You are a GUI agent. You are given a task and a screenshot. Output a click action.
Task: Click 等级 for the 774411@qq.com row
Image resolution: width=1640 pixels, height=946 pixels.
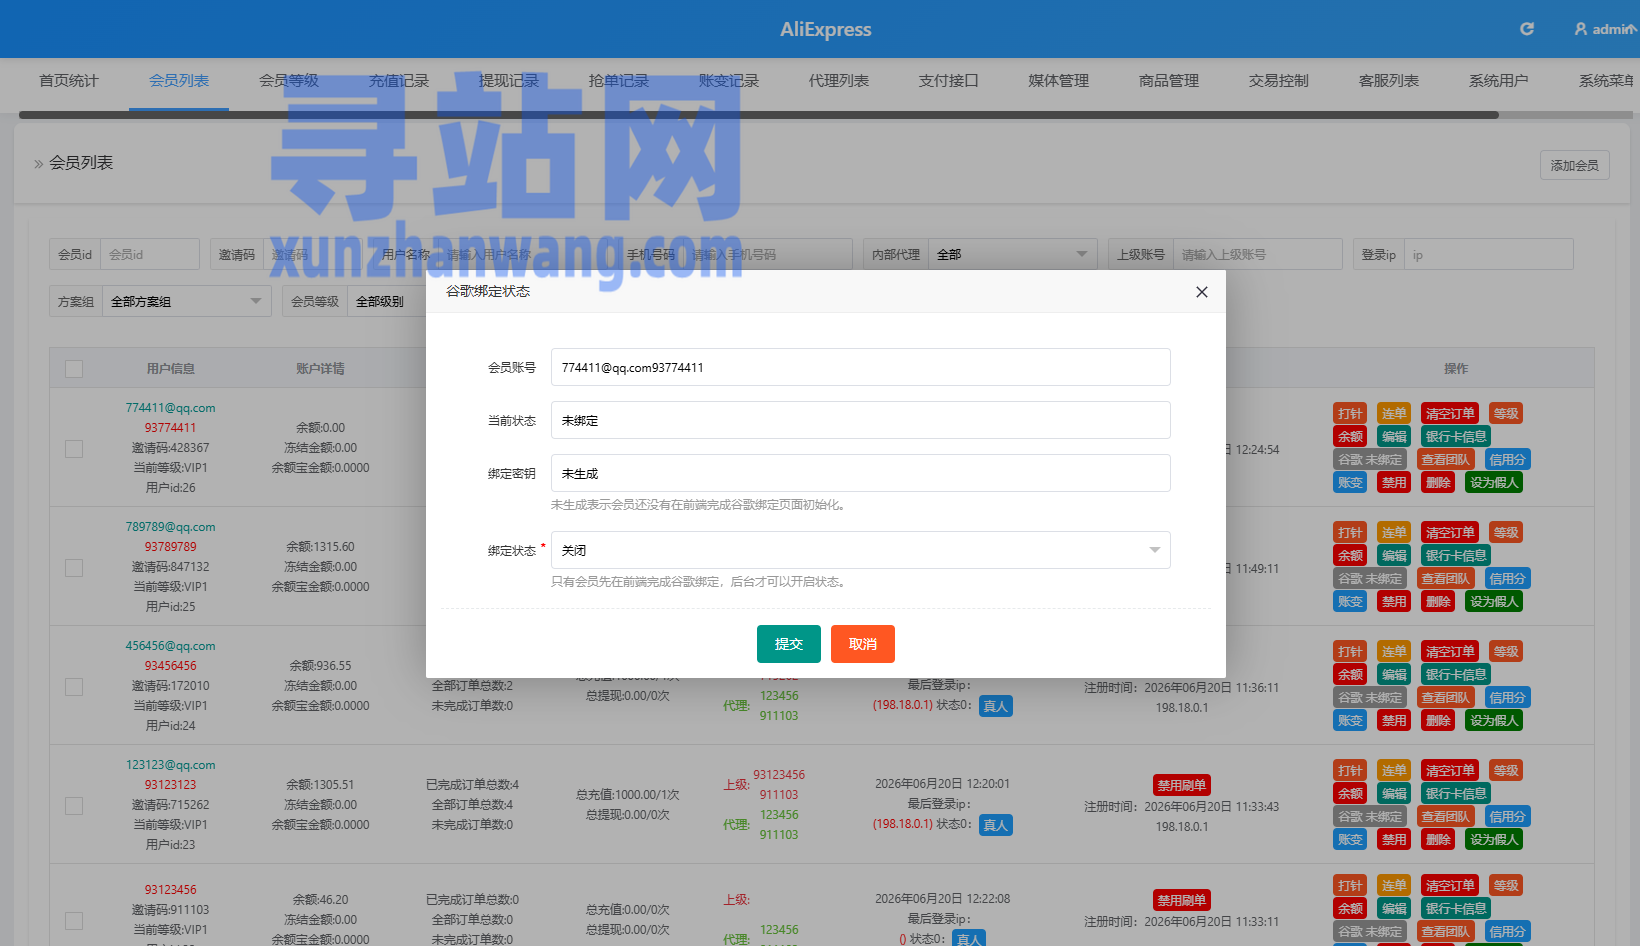[1506, 413]
